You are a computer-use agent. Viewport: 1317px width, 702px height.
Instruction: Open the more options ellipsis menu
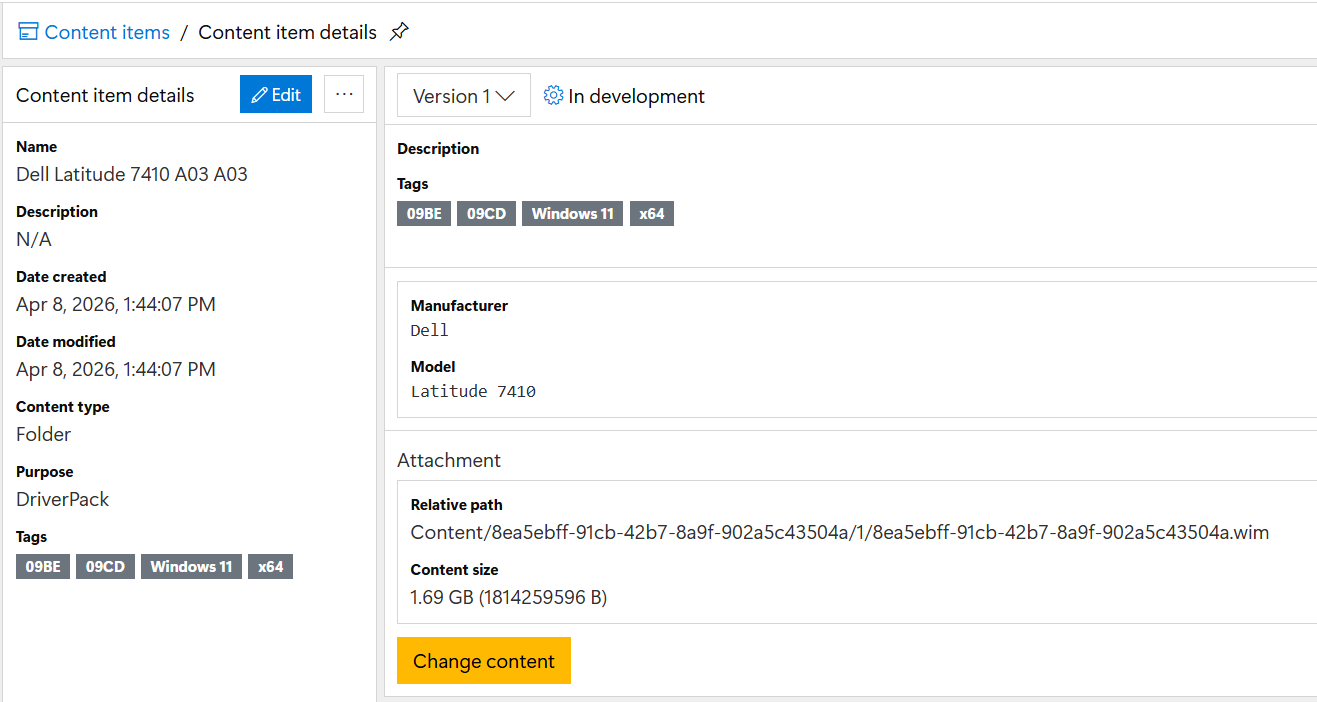344,95
